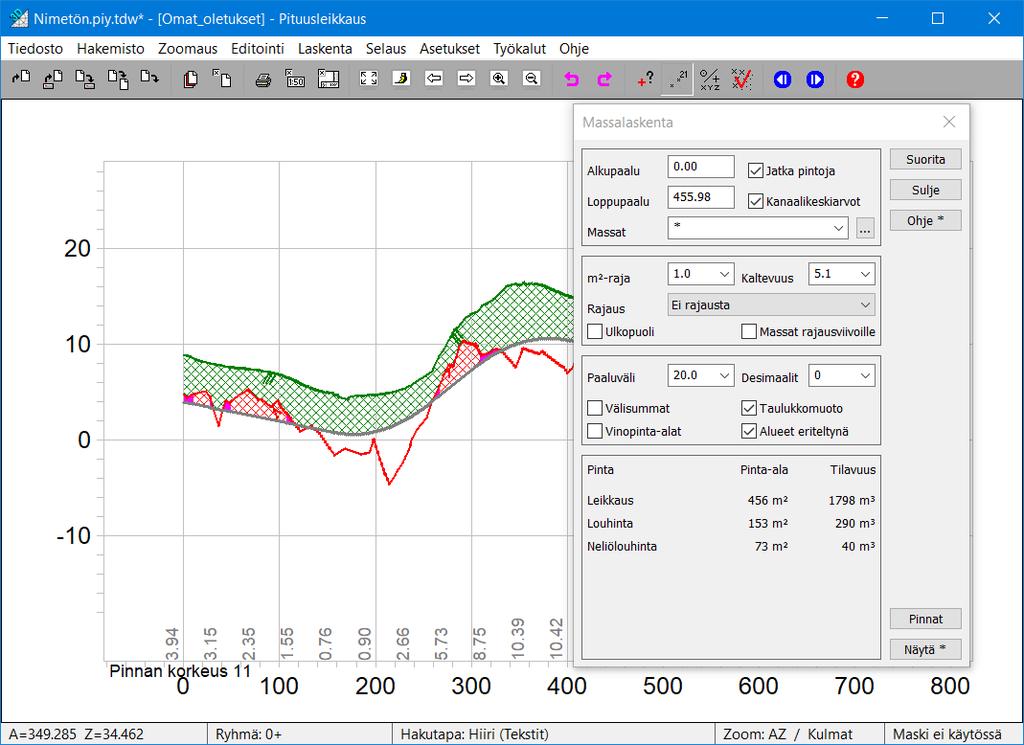Click the Alkupaalu input field
1024x745 pixels.
(x=701, y=166)
